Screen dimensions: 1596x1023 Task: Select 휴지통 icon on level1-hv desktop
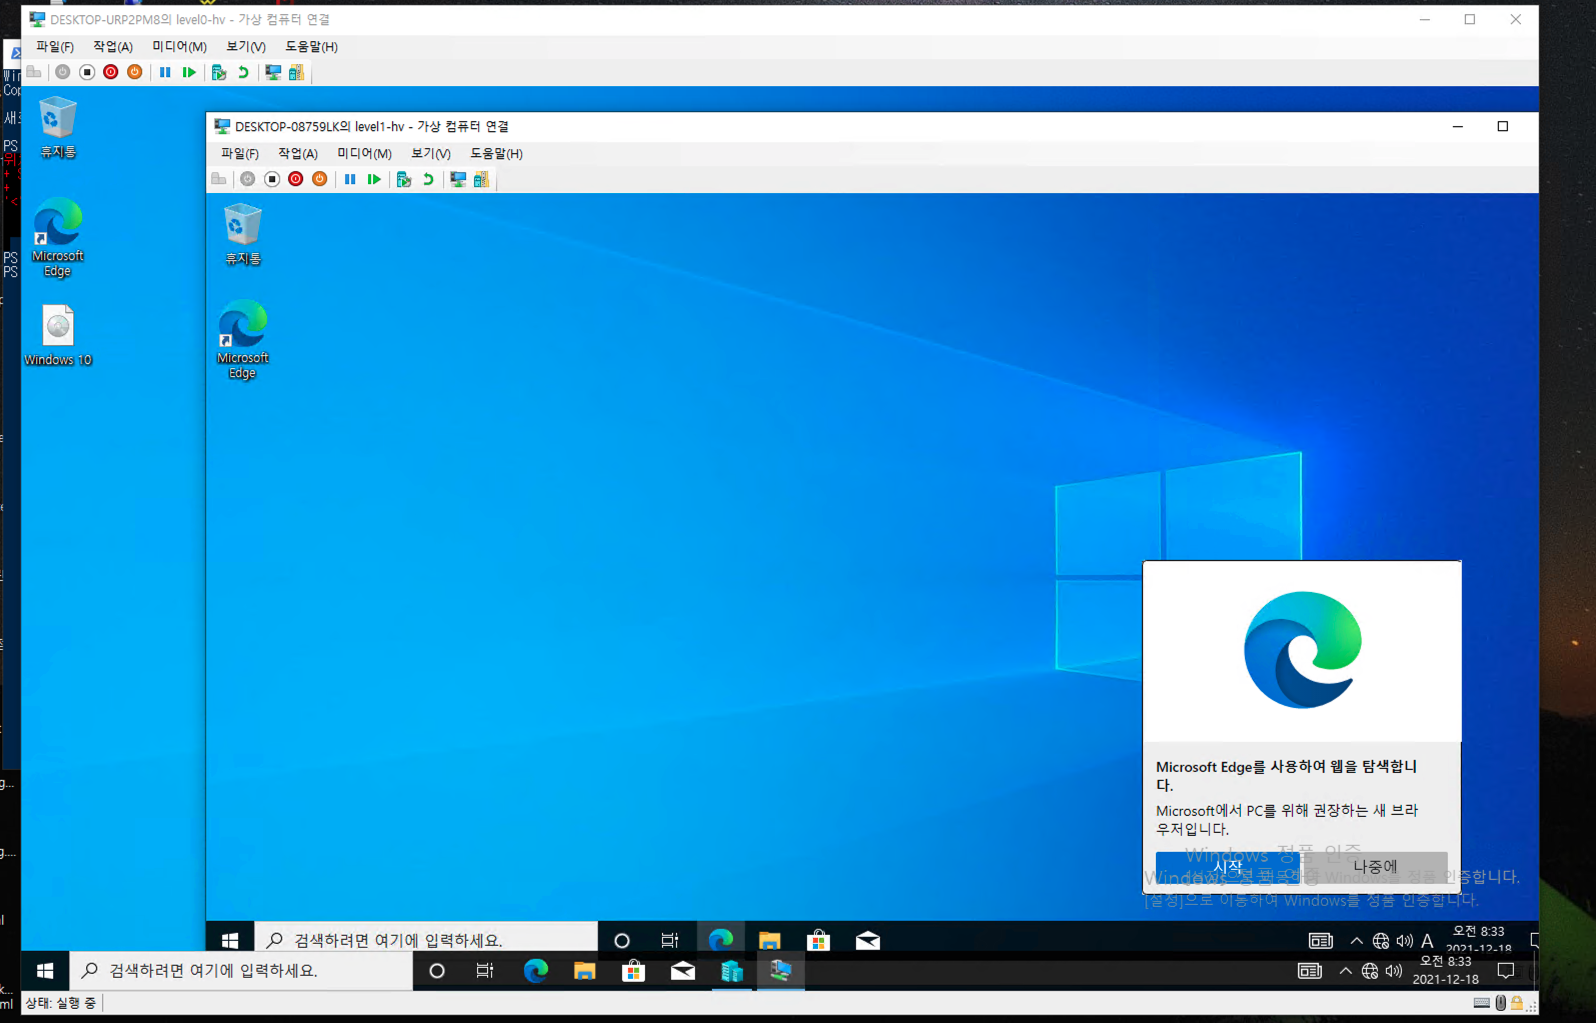click(x=243, y=235)
